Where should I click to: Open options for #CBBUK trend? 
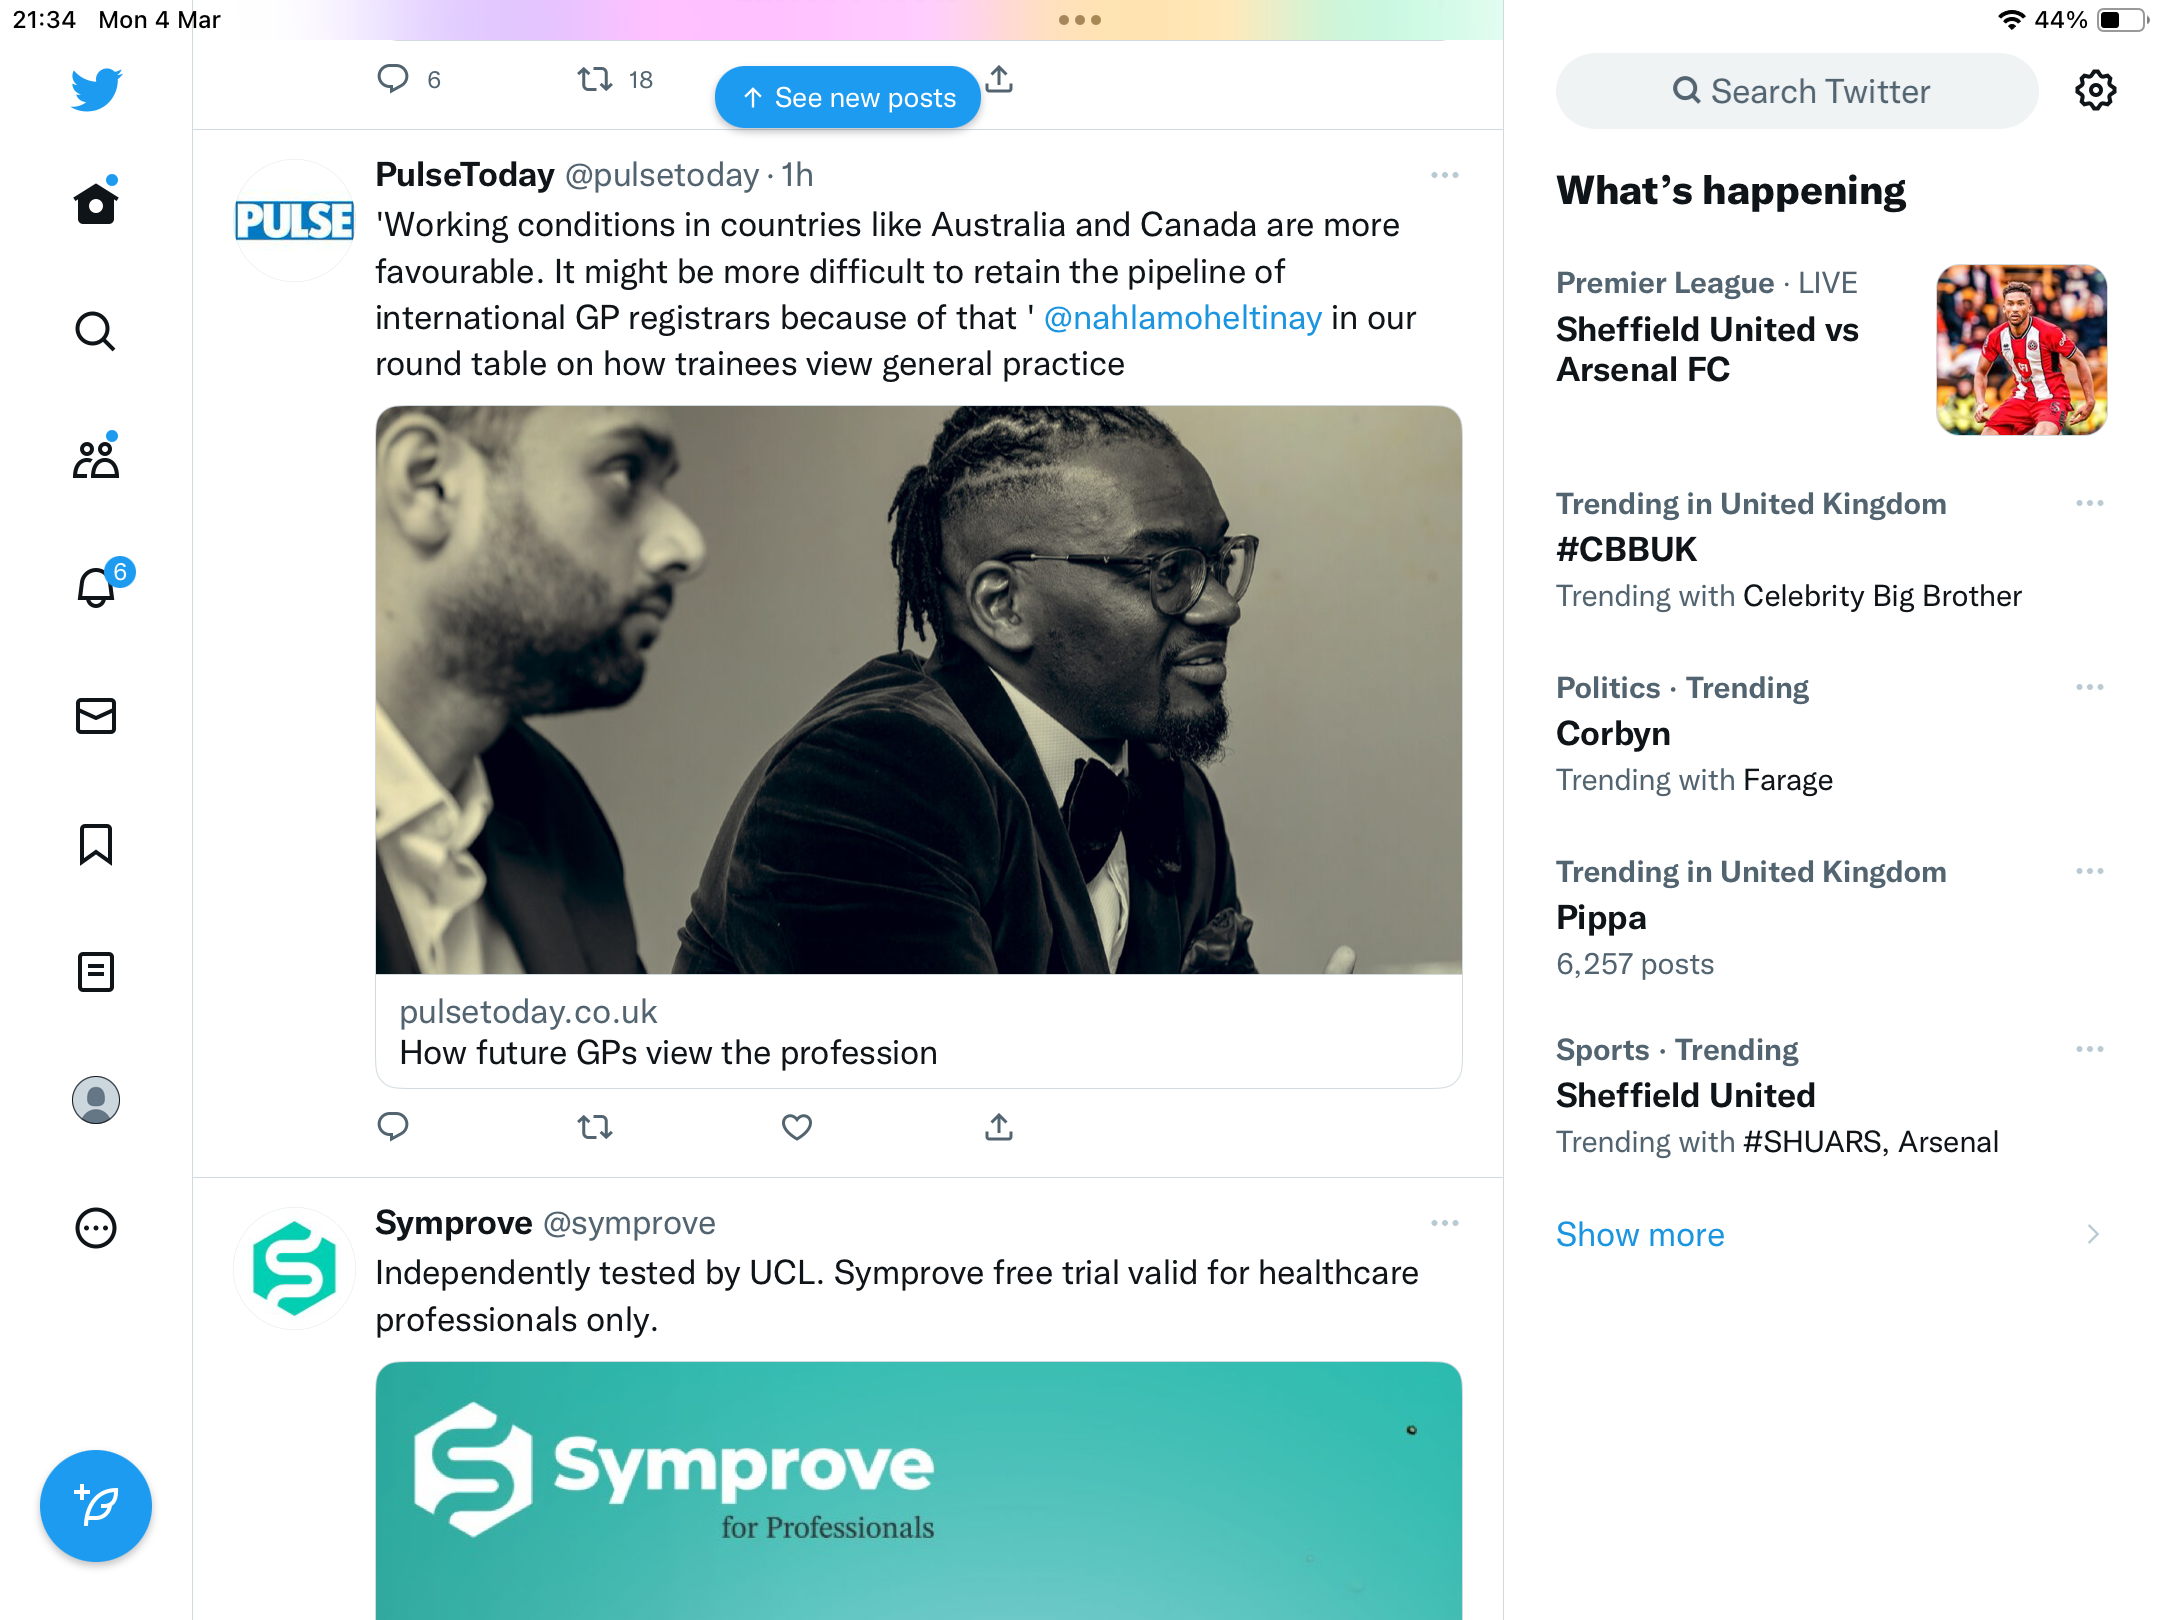2090,503
